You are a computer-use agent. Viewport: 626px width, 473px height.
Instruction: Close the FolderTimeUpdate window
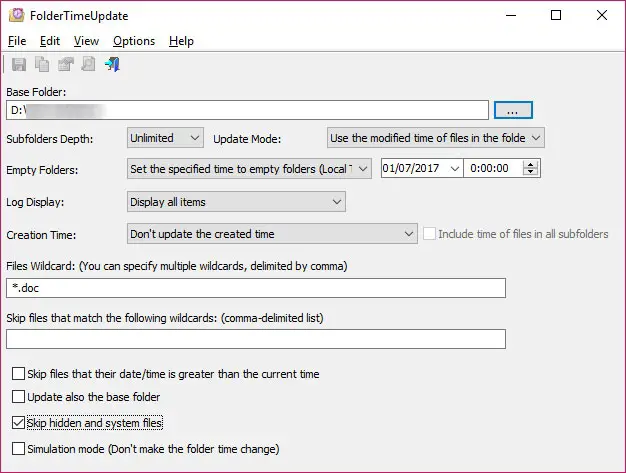point(602,15)
